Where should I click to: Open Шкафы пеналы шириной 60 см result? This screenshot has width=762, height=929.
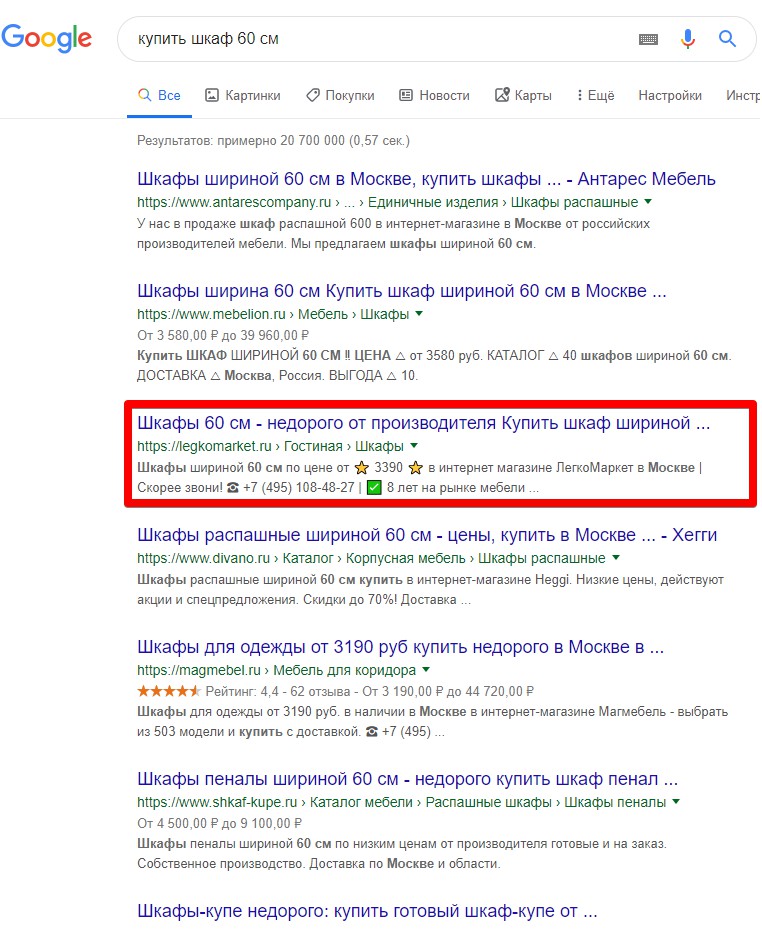pos(408,779)
